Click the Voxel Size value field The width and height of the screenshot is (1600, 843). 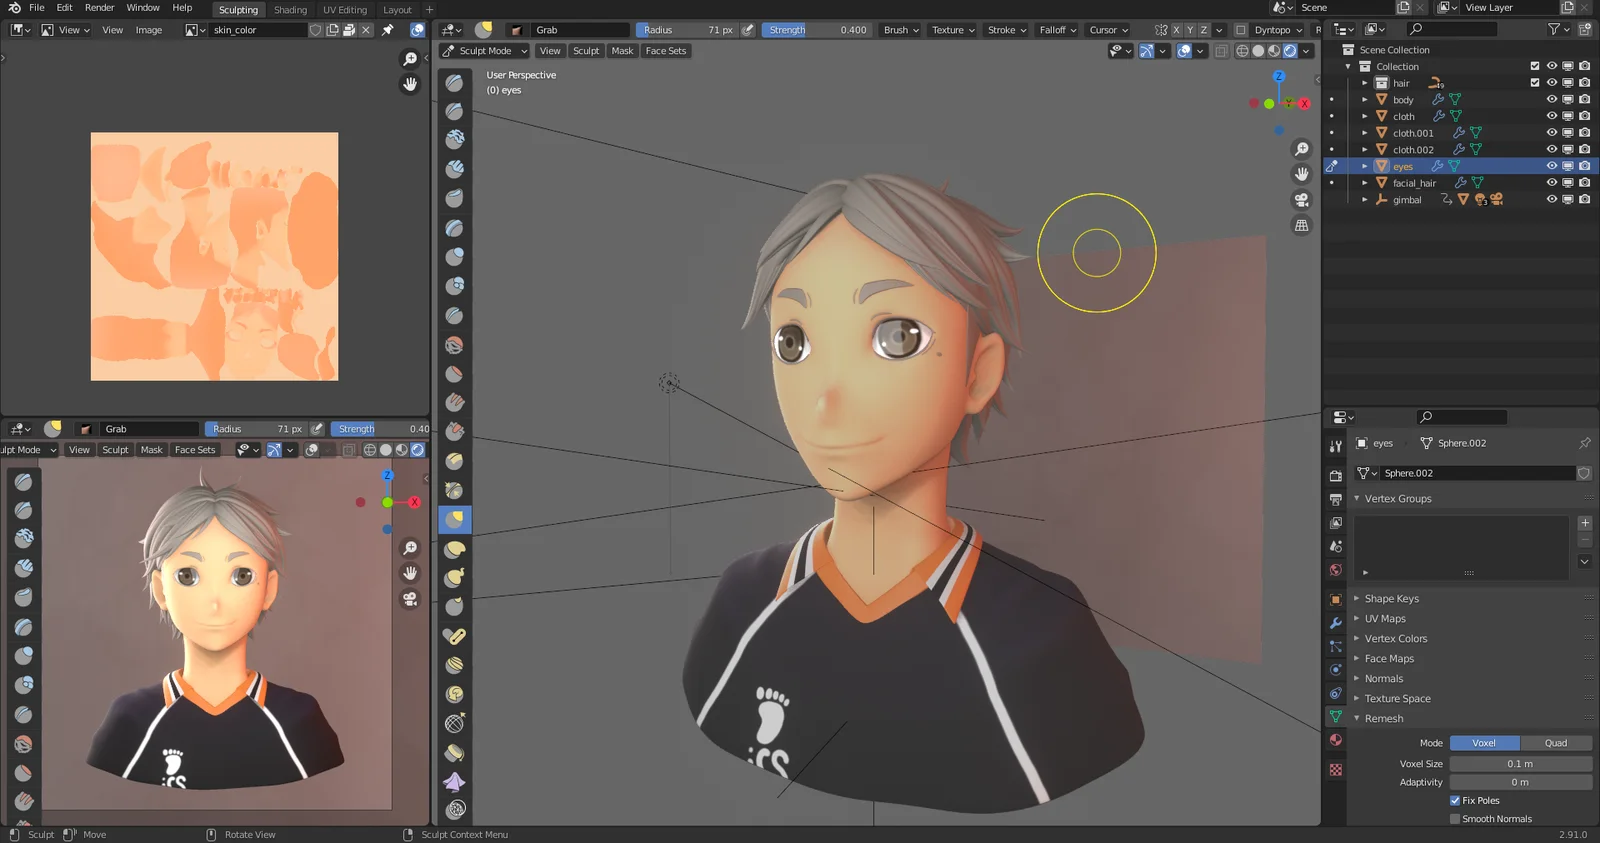(1520, 764)
